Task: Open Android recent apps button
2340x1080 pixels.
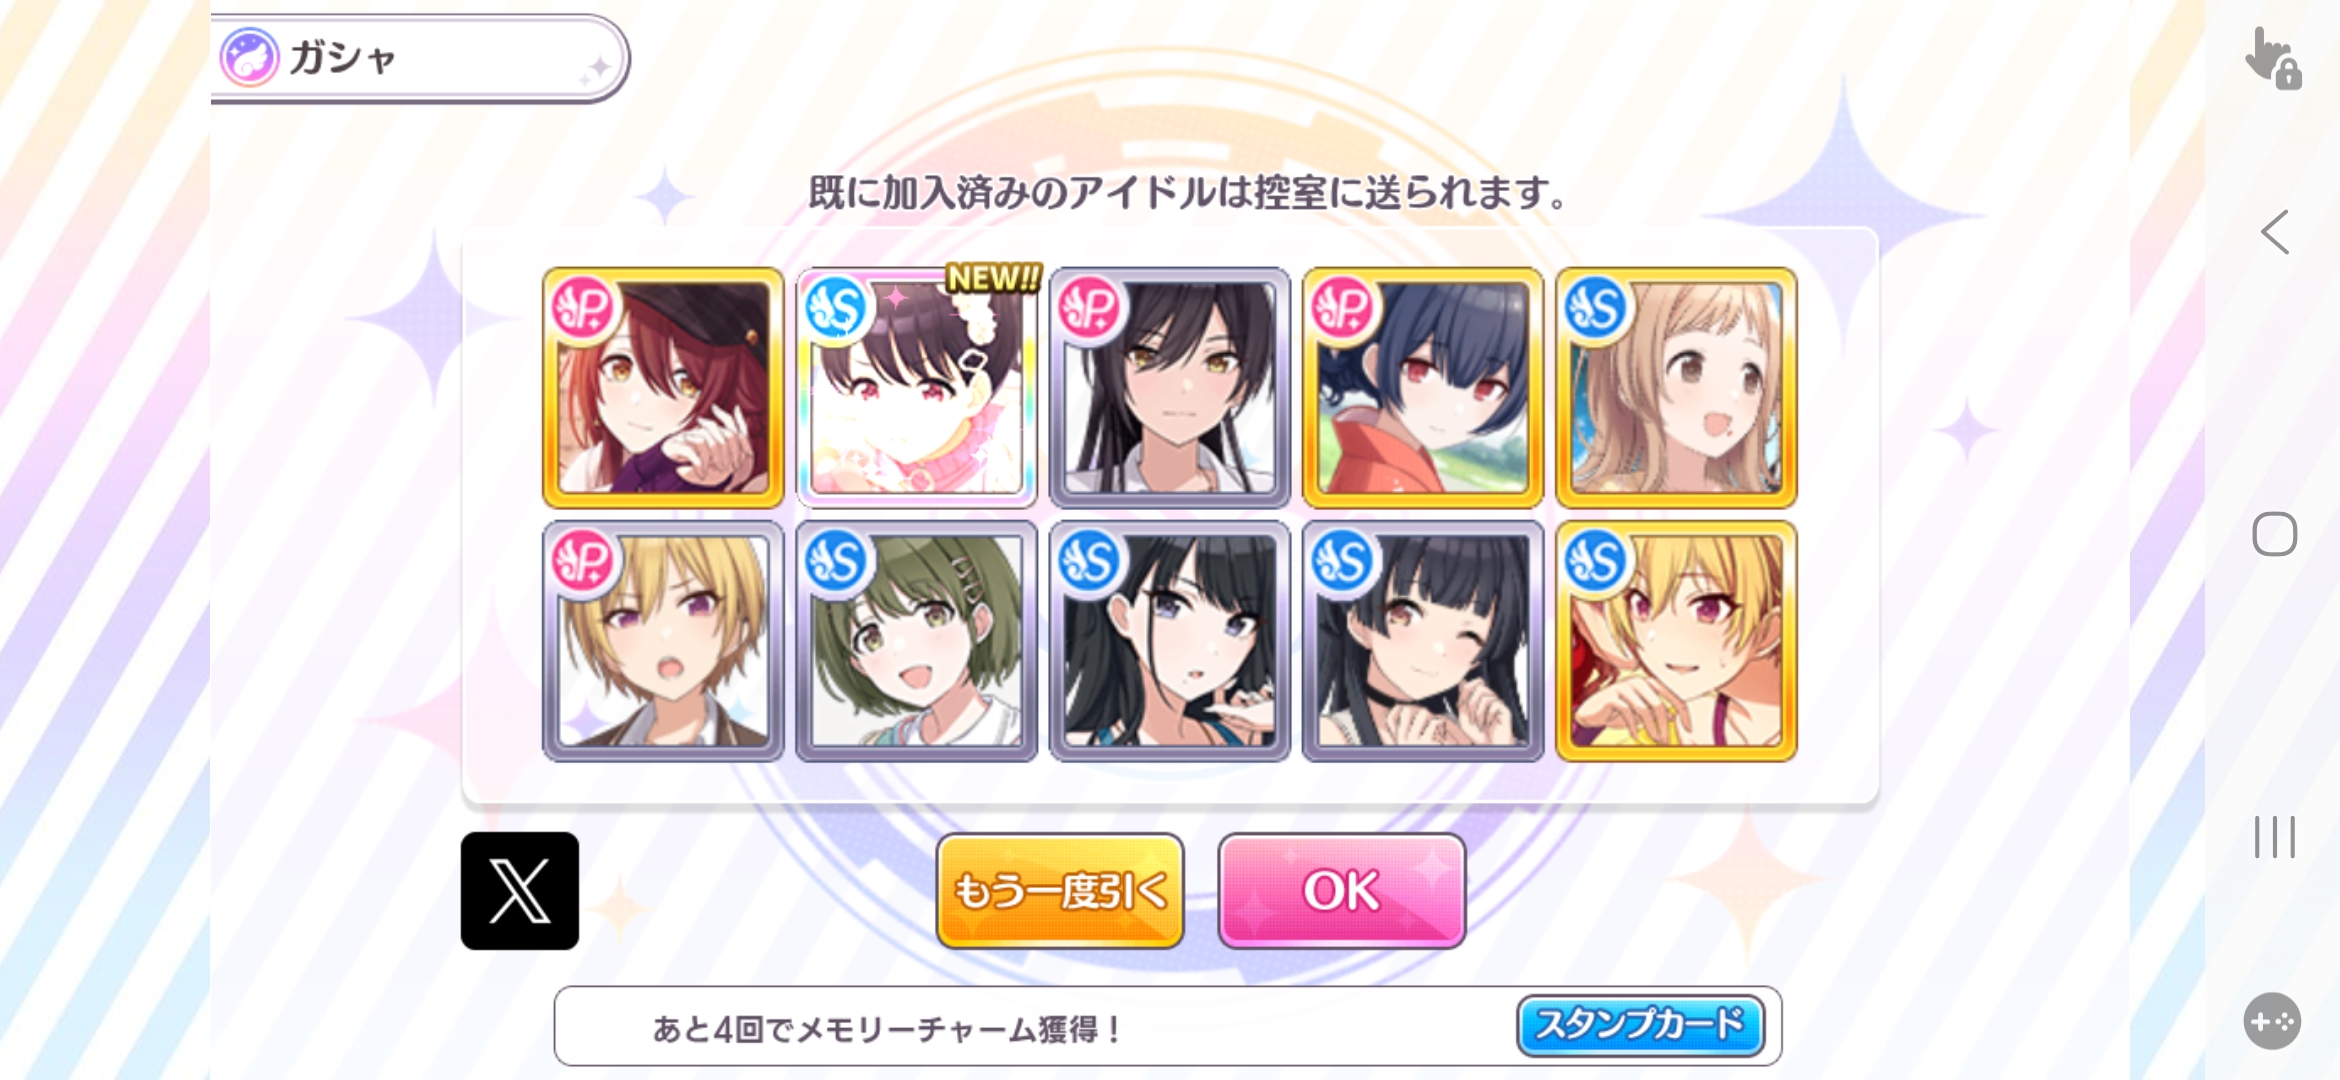Action: (x=2274, y=836)
